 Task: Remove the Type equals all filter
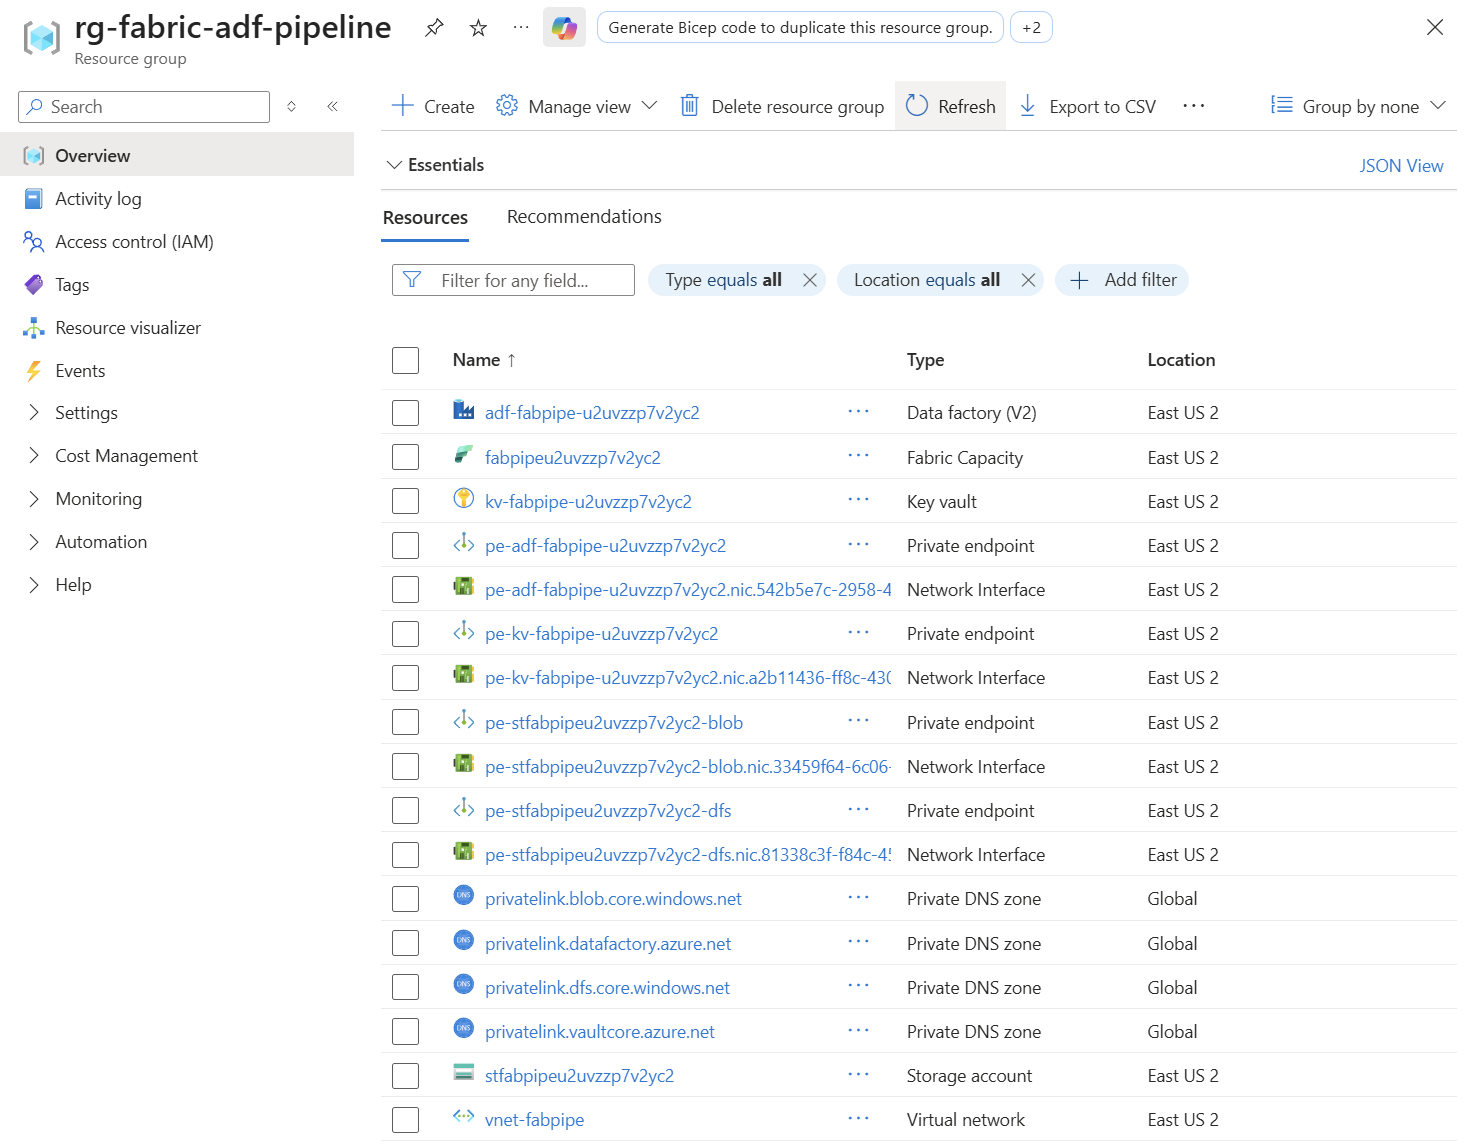[810, 280]
